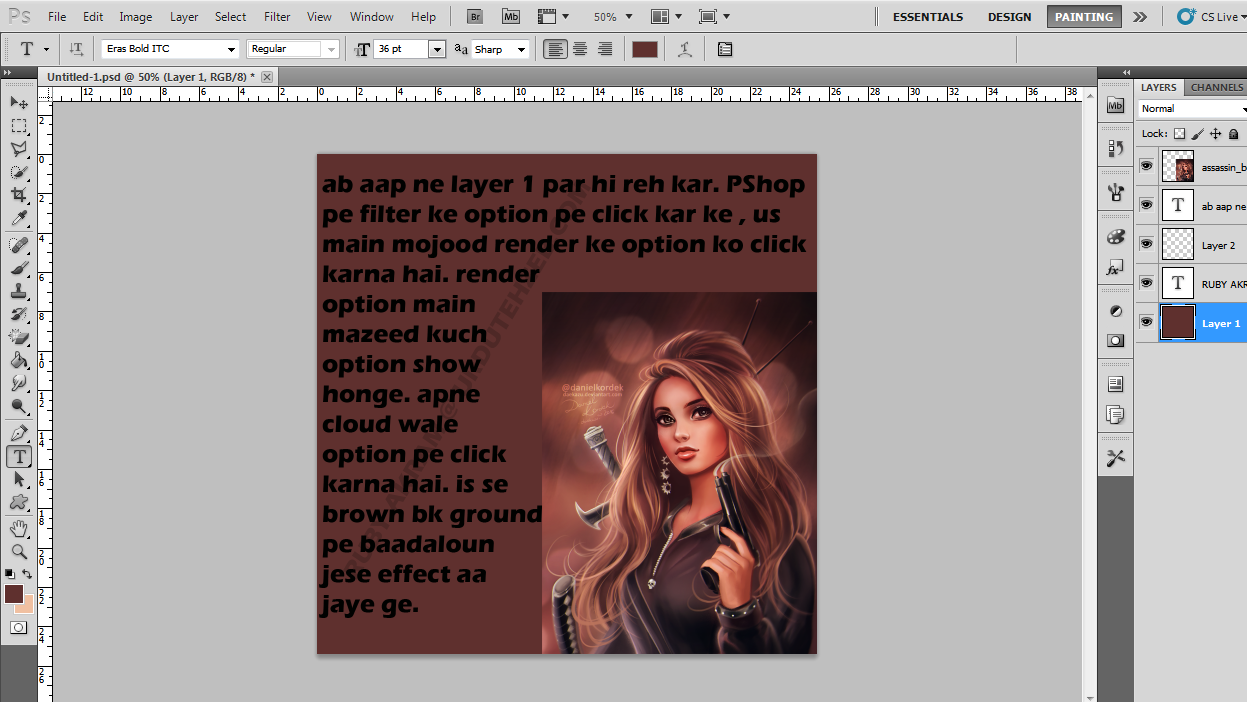Select the Brush tool
1247x702 pixels.
[x=19, y=268]
